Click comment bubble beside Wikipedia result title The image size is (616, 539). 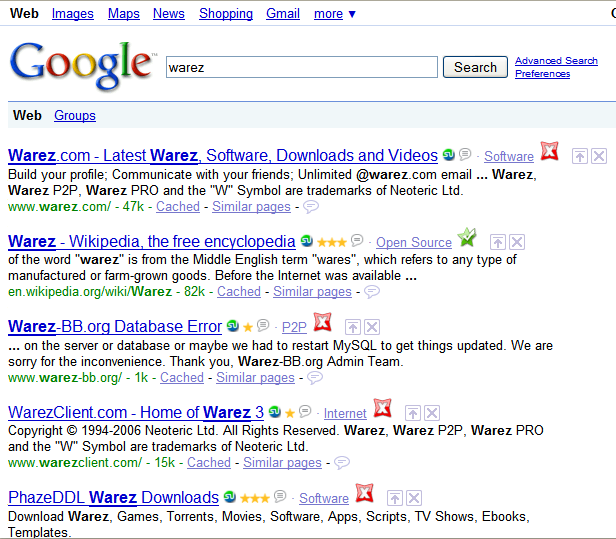coord(357,240)
